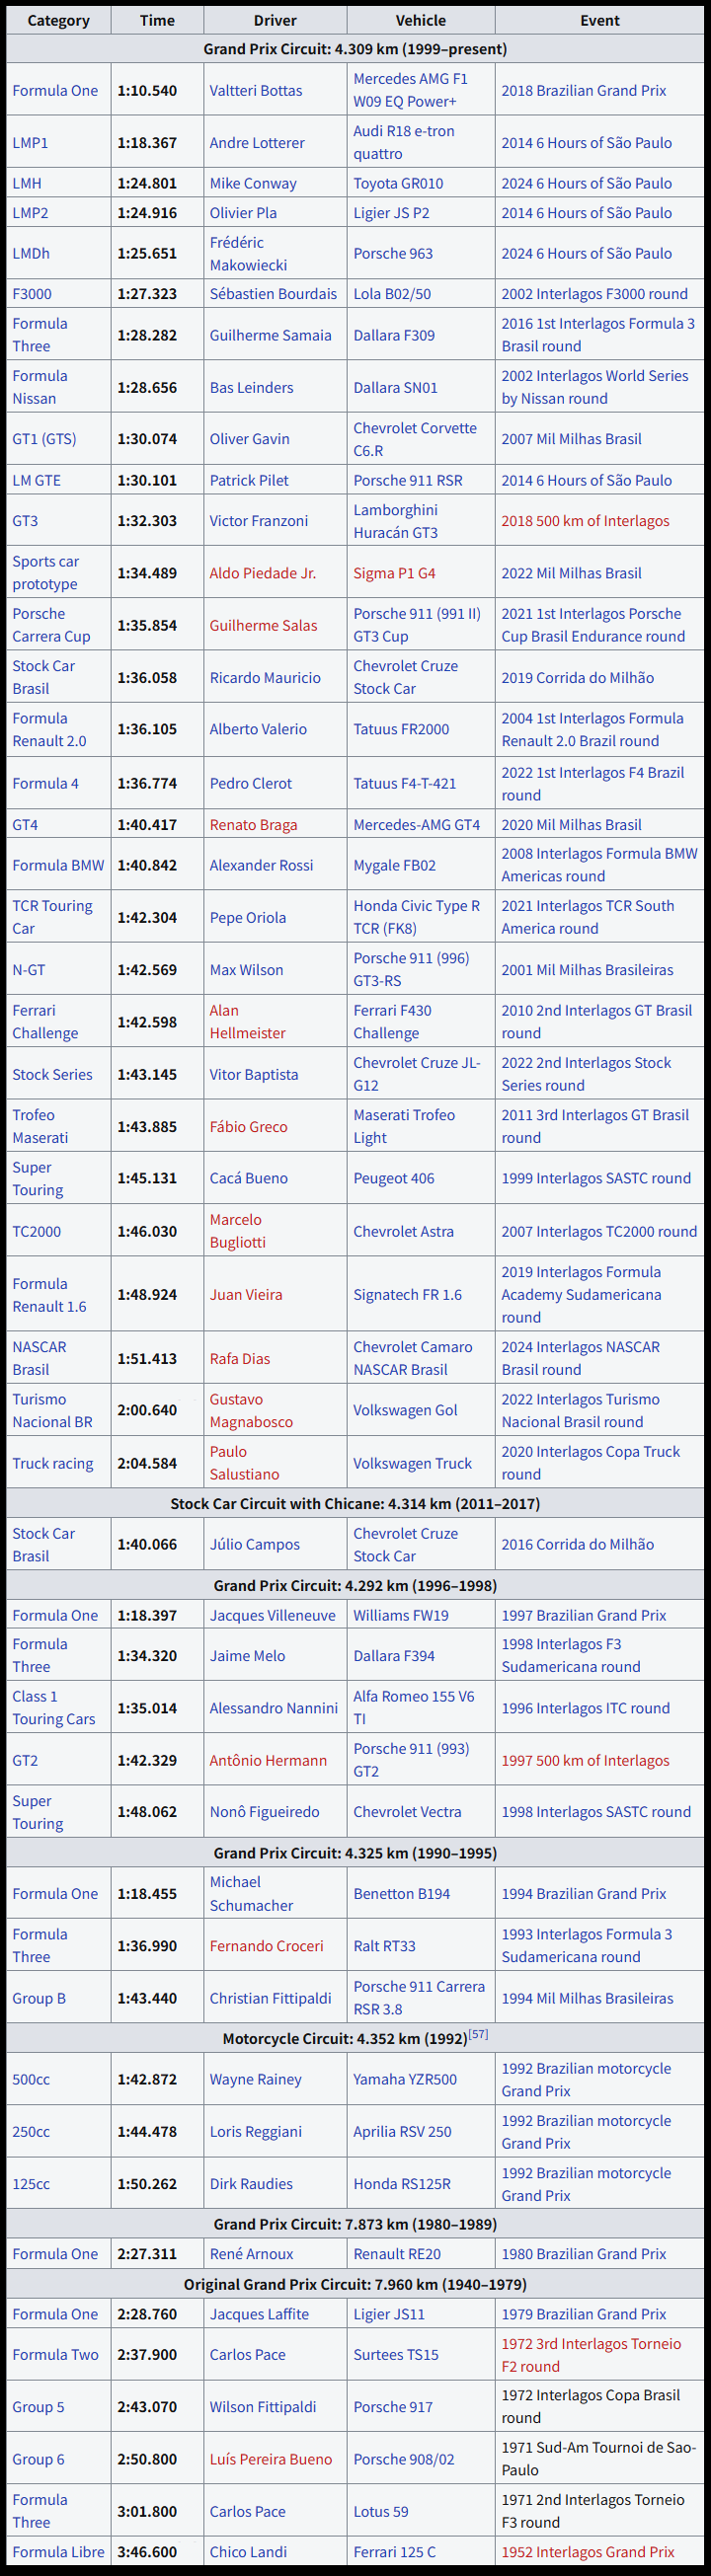This screenshot has width=711, height=2576.
Task: Follow the Mercedes AMG F1 W09 EQ Power+ link
Action: 410,90
